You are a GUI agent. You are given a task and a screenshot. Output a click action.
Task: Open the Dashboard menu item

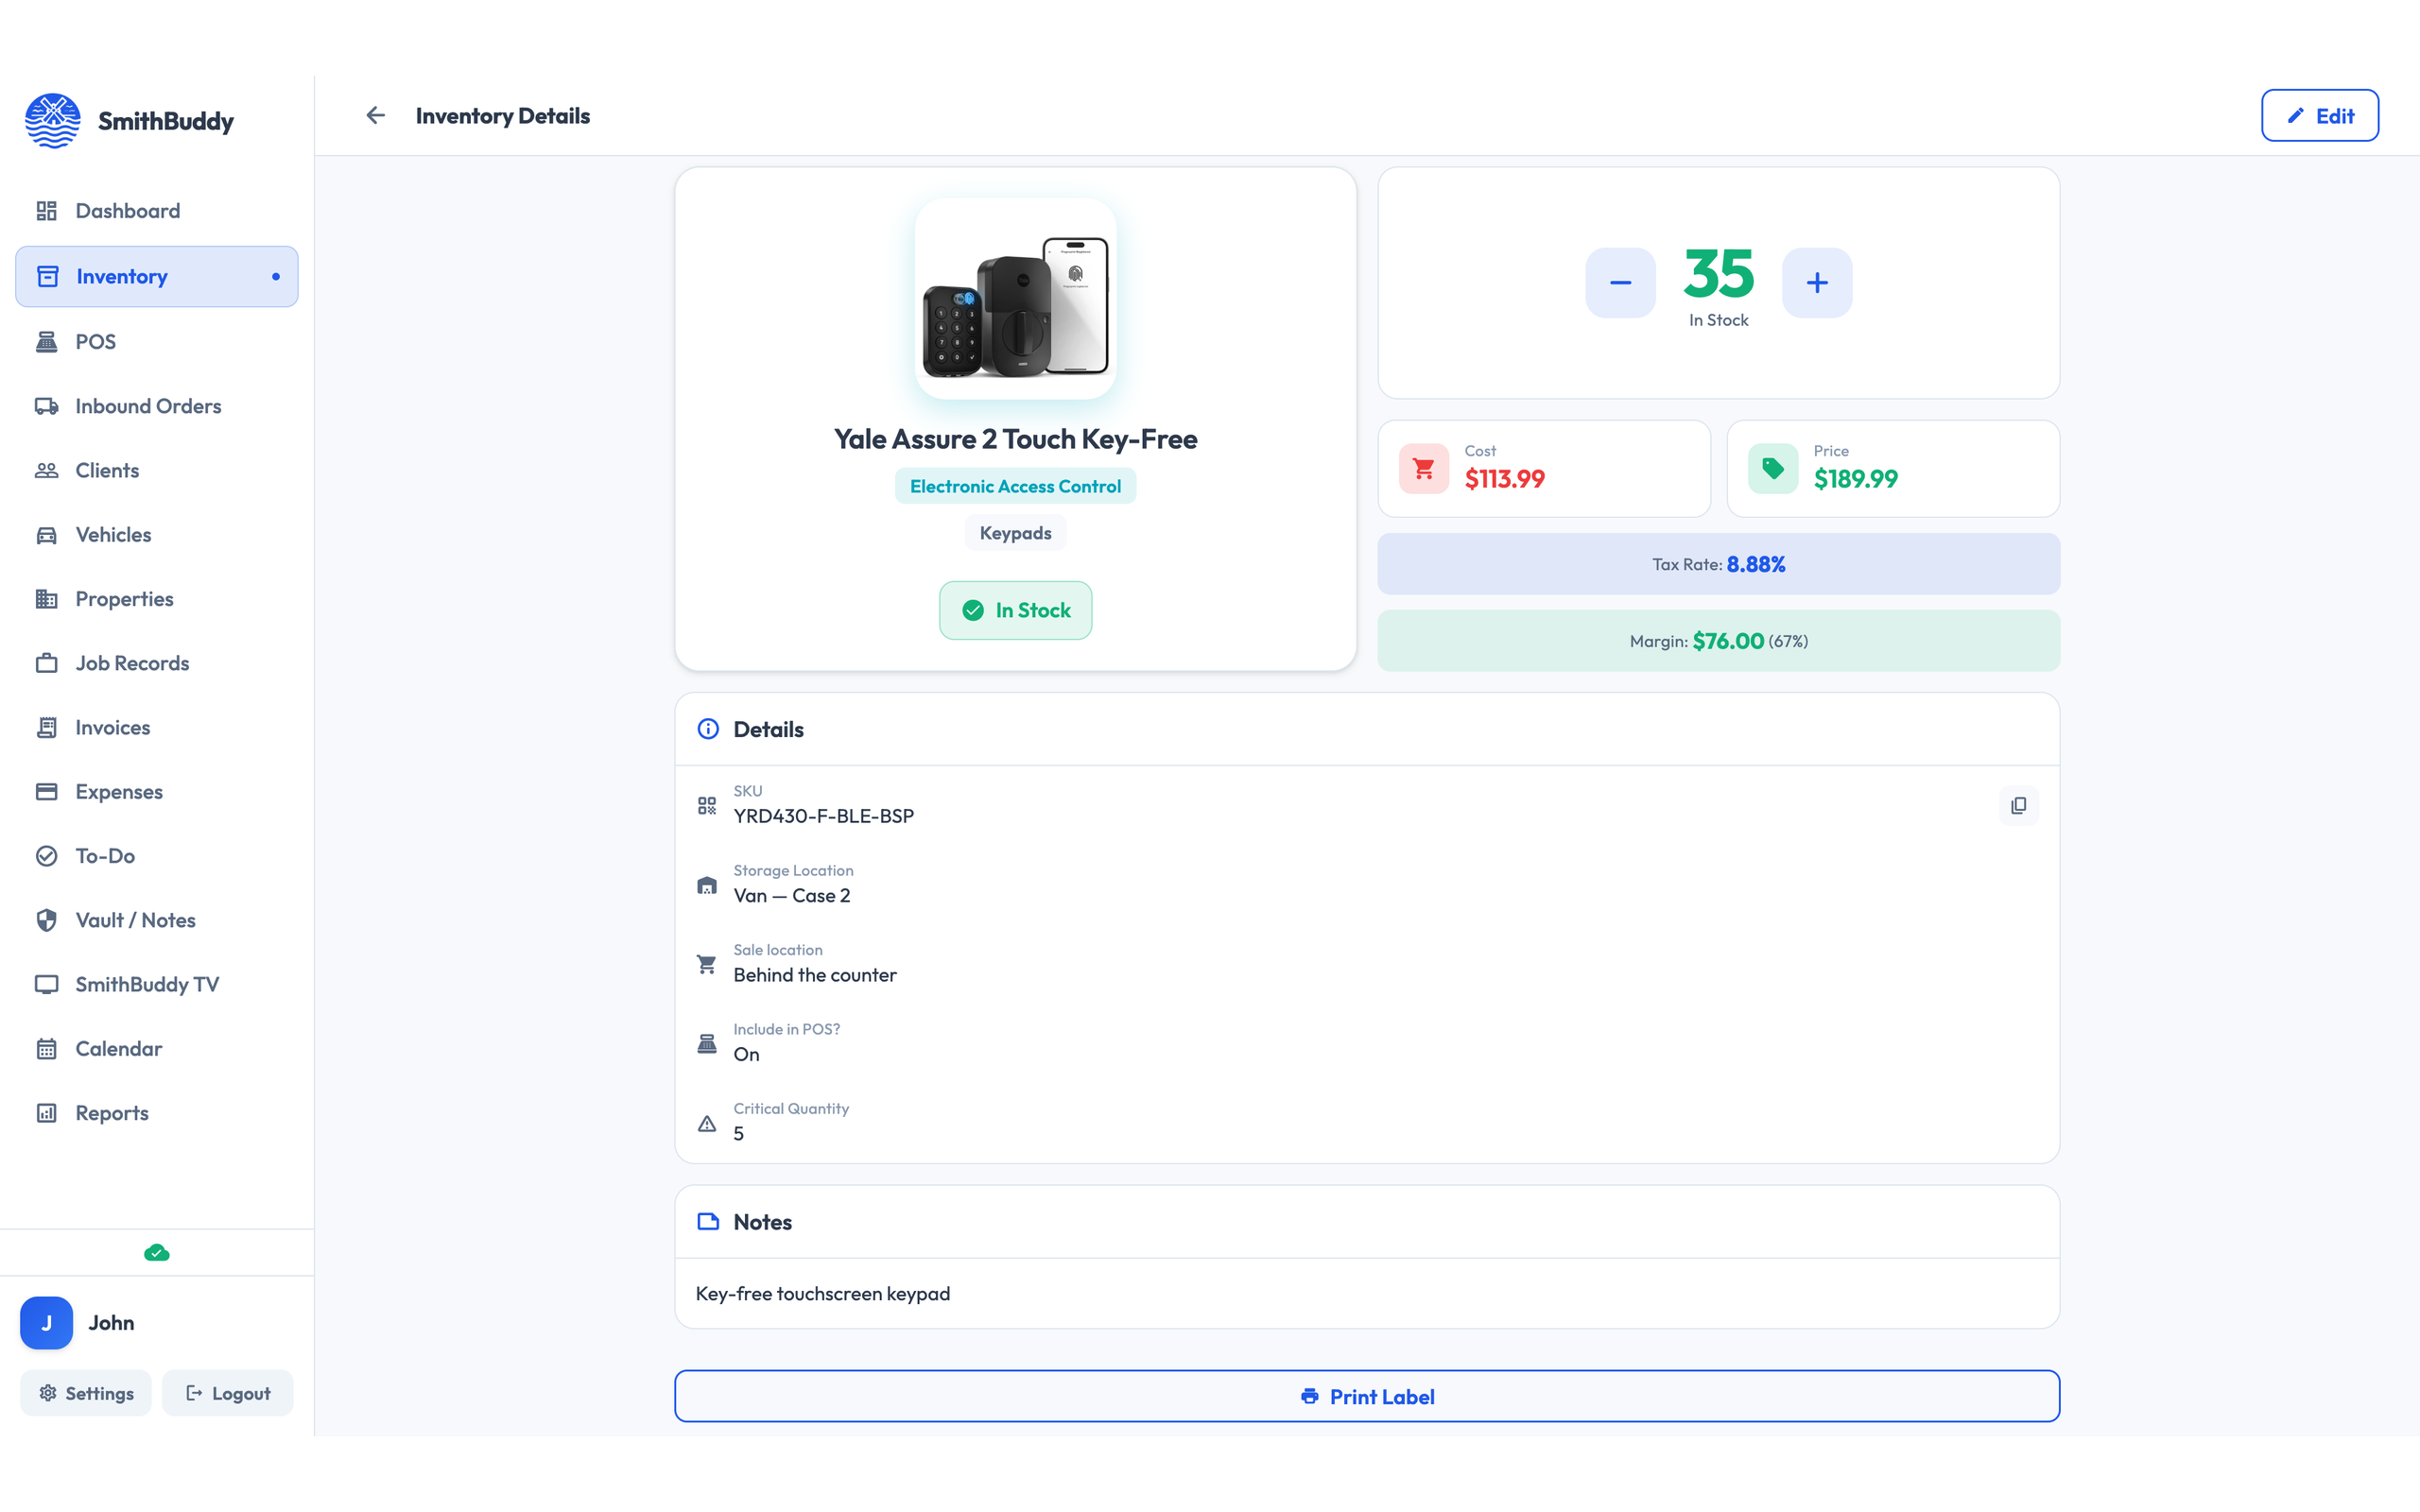click(157, 211)
